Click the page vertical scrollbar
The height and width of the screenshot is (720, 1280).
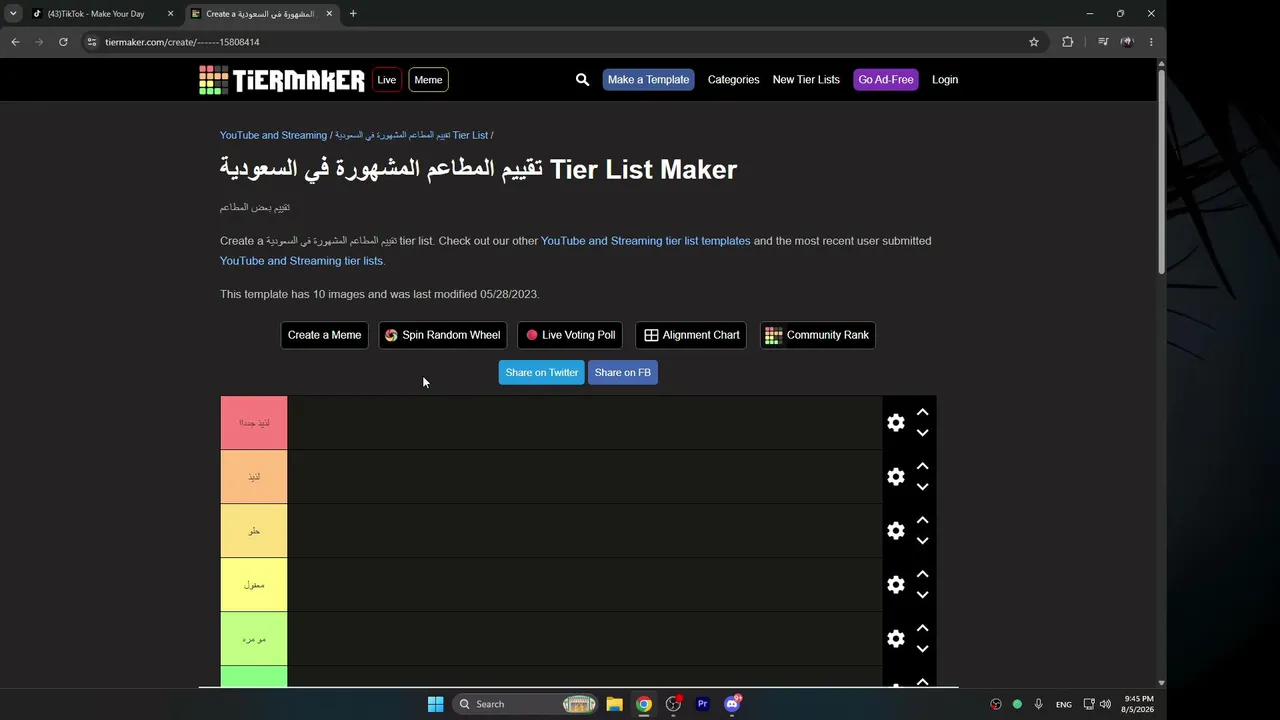coord(1161,171)
